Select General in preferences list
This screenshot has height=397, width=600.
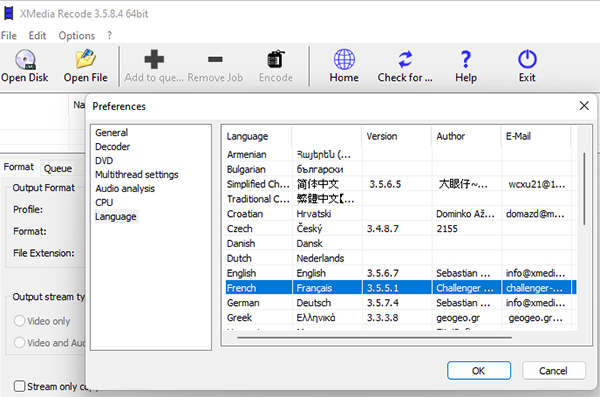point(111,132)
